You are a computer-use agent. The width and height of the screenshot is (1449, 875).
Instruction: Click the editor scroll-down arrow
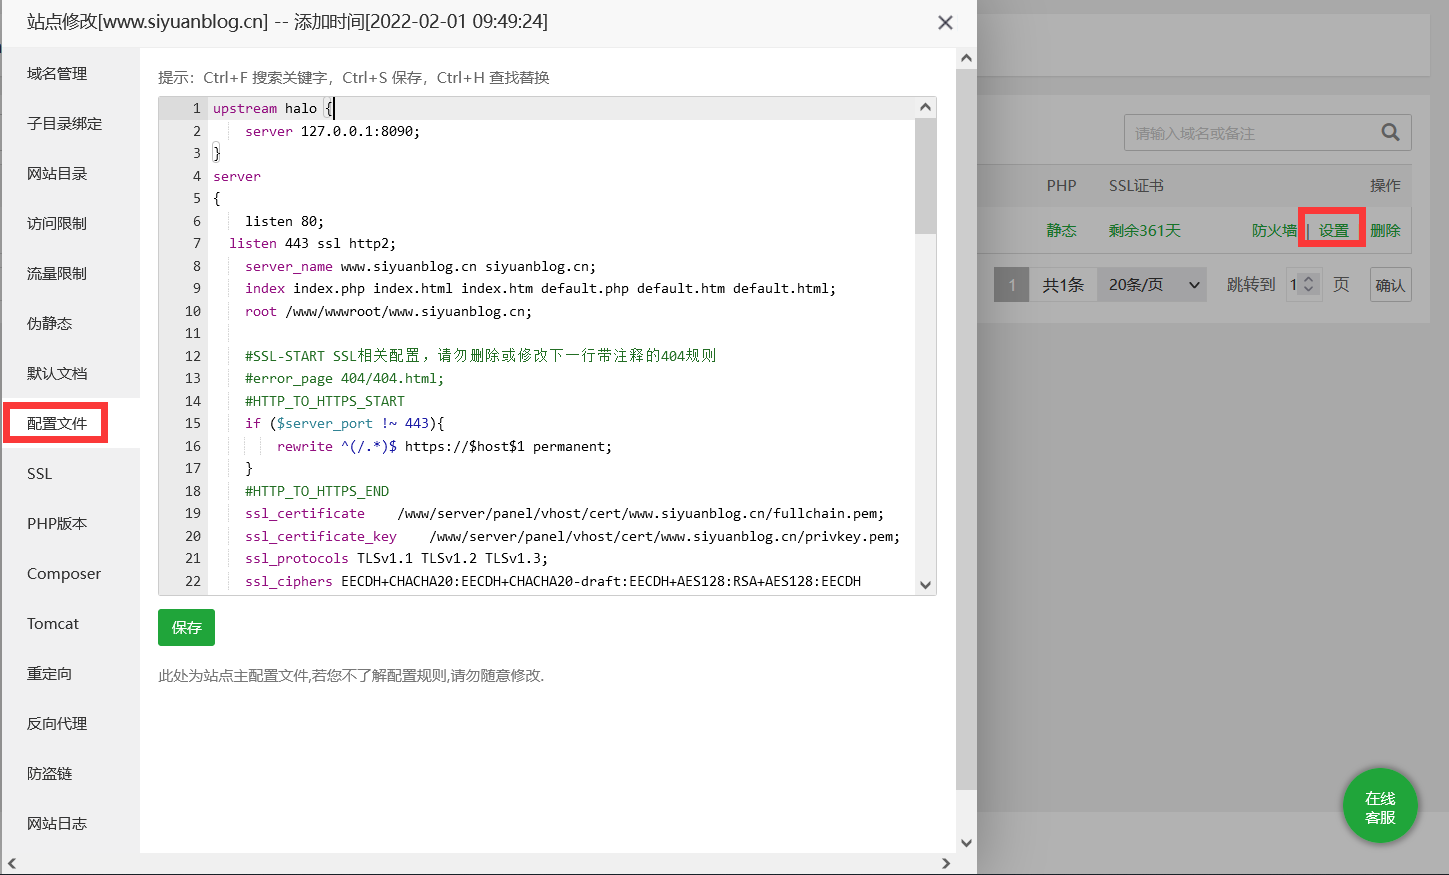(x=925, y=585)
